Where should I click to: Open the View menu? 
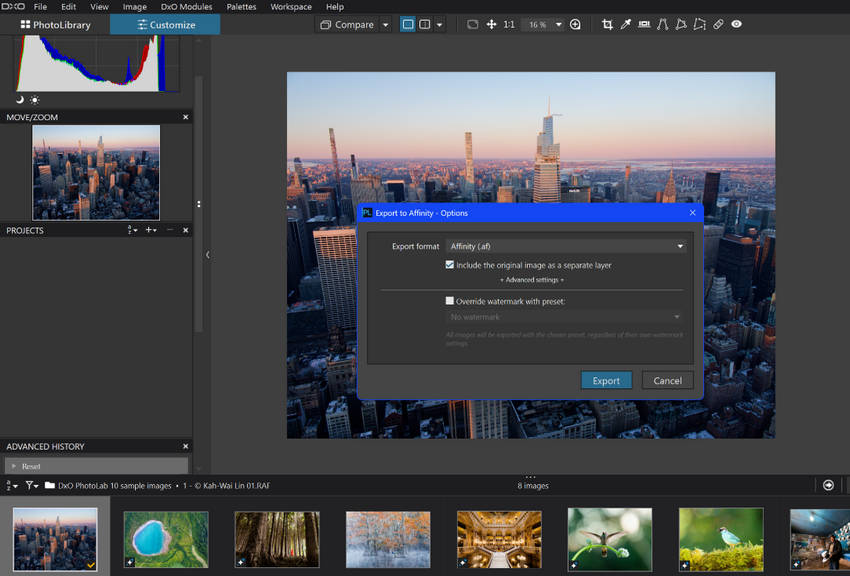[x=99, y=7]
